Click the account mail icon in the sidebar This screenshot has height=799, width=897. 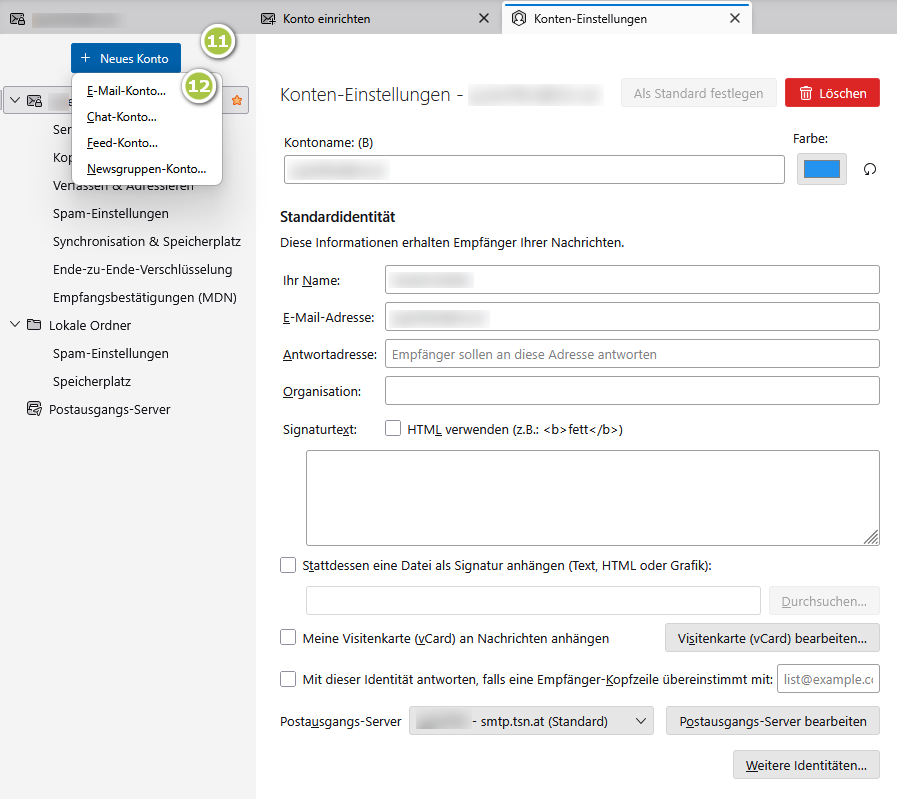tap(35, 101)
